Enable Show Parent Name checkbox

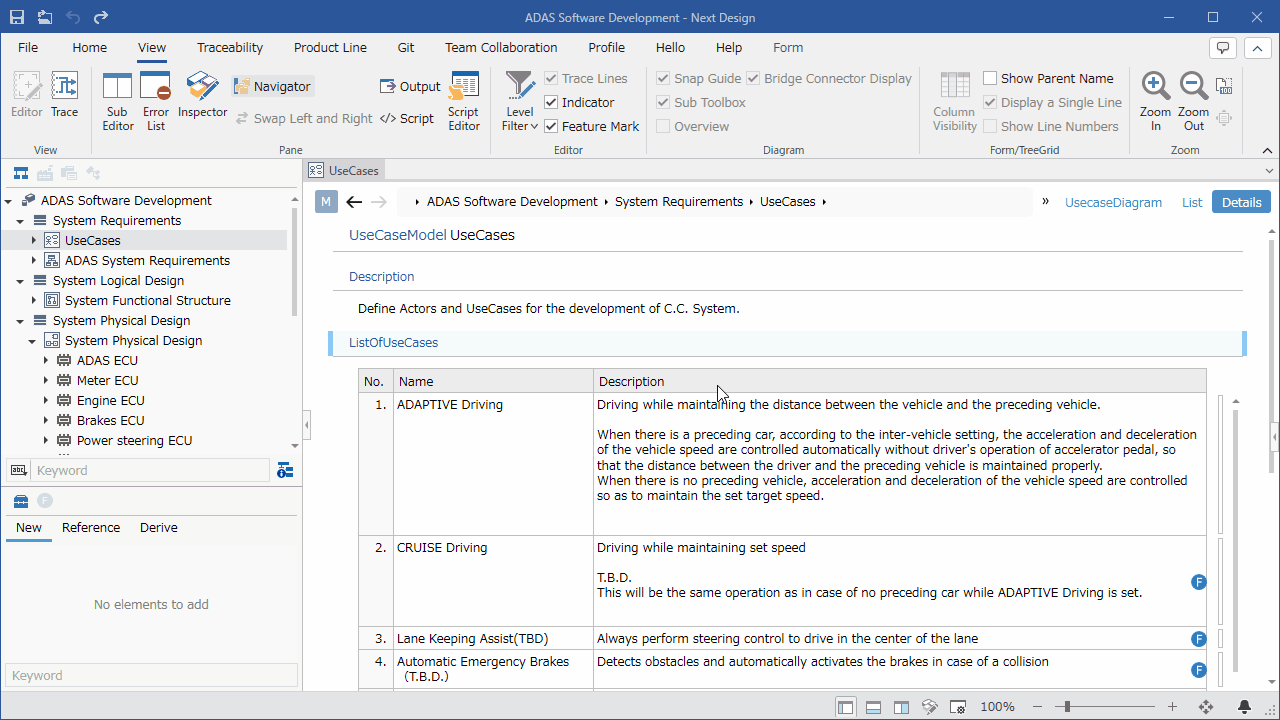(x=990, y=78)
